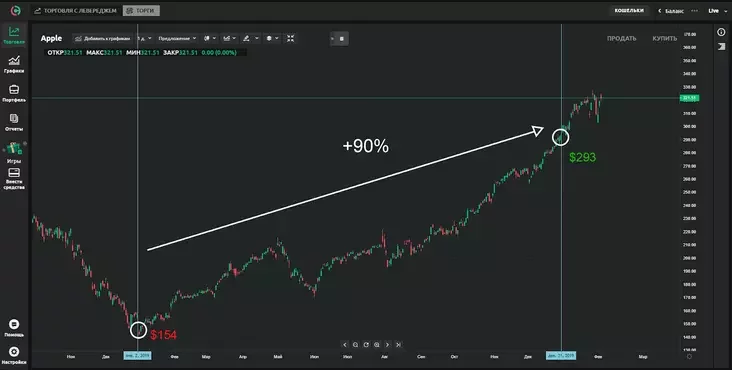Toggle auto-scale icon at axis corner
The image size is (732, 370).
689,356
